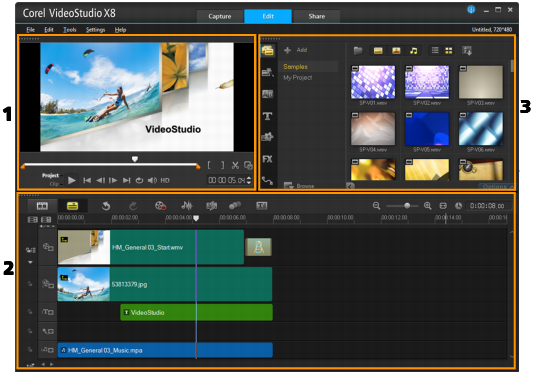Select the HM_General 03_Music.mpa audio clip
Viewport: 535px width, 387px height.
[165, 350]
